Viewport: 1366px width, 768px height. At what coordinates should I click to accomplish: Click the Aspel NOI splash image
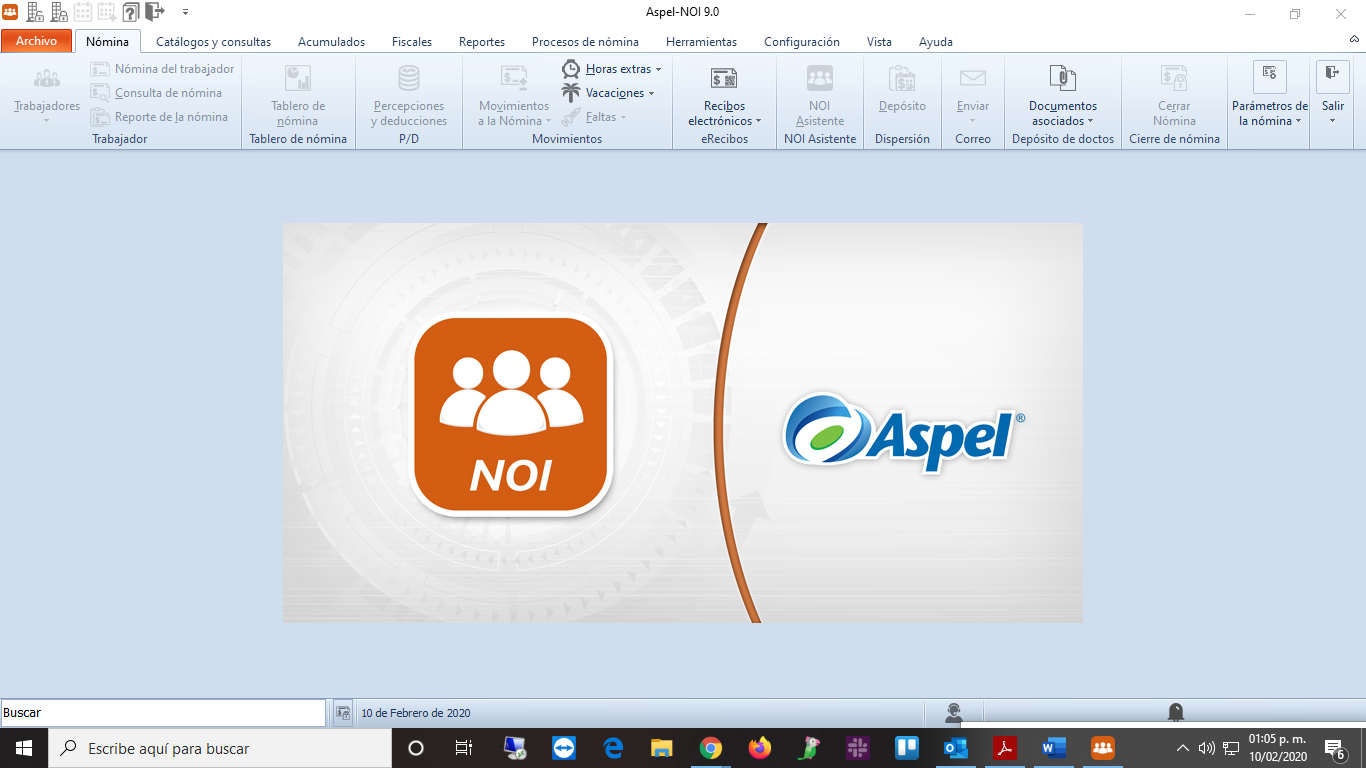683,423
